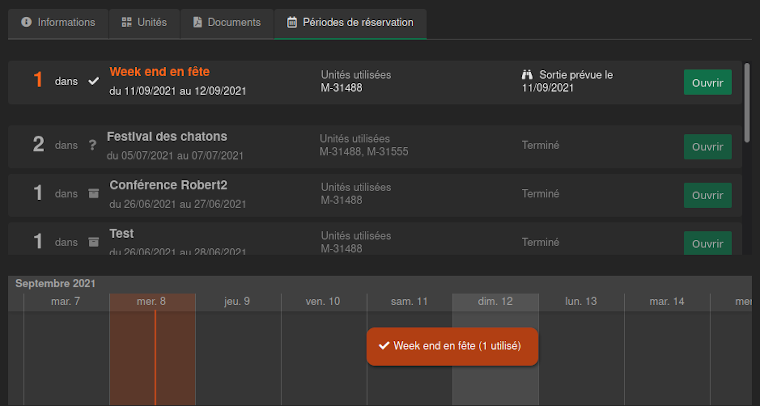Click the binoculars icon near Sortie prévue

tap(528, 75)
